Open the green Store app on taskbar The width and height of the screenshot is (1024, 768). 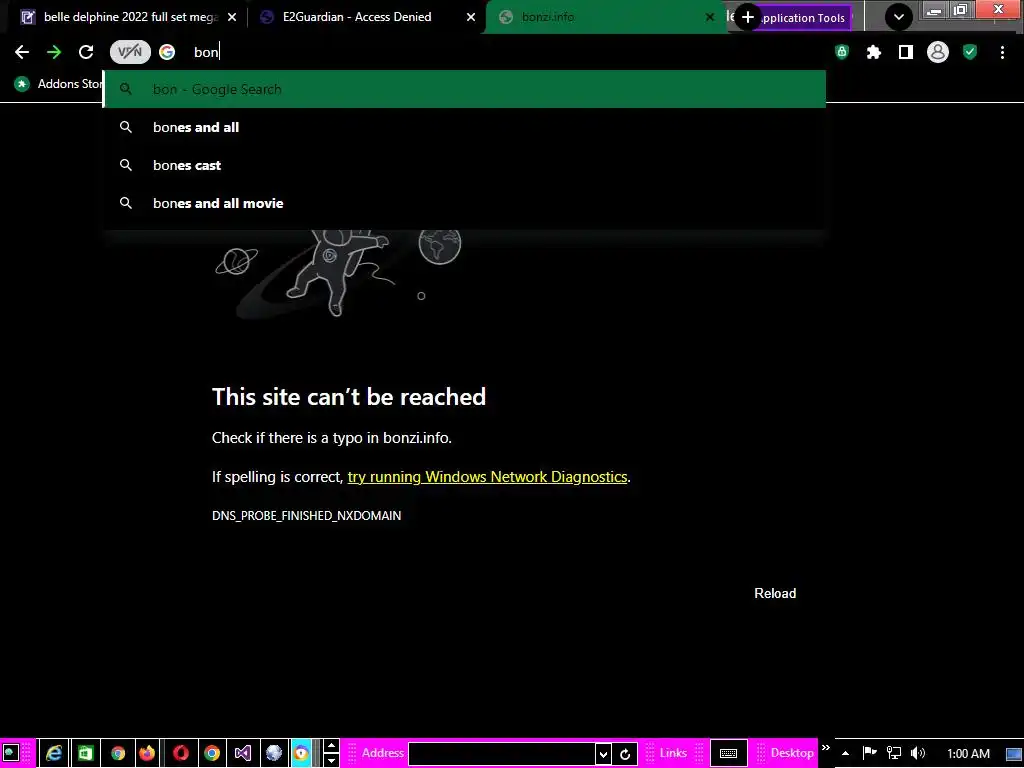(x=86, y=753)
